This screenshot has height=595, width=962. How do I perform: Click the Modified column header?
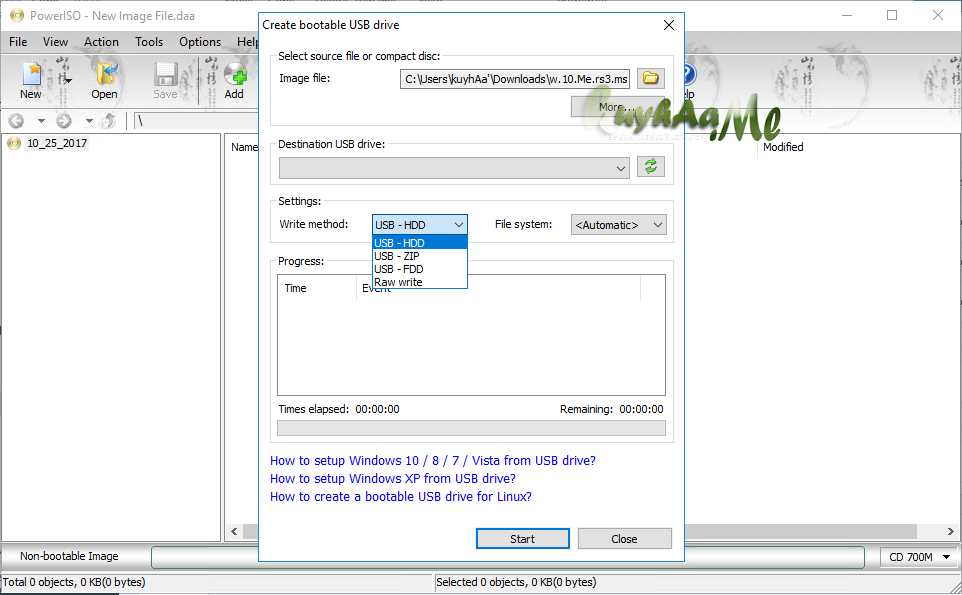pos(783,147)
